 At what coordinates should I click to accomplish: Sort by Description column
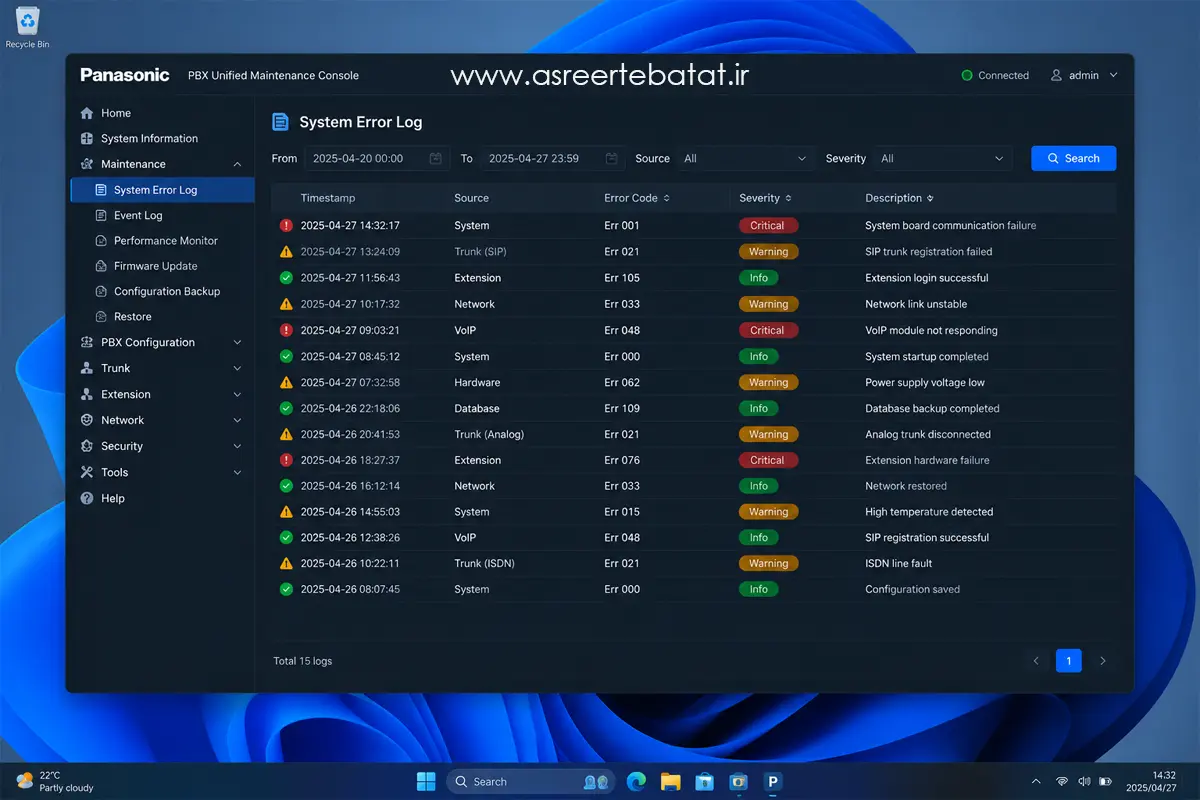pos(899,198)
